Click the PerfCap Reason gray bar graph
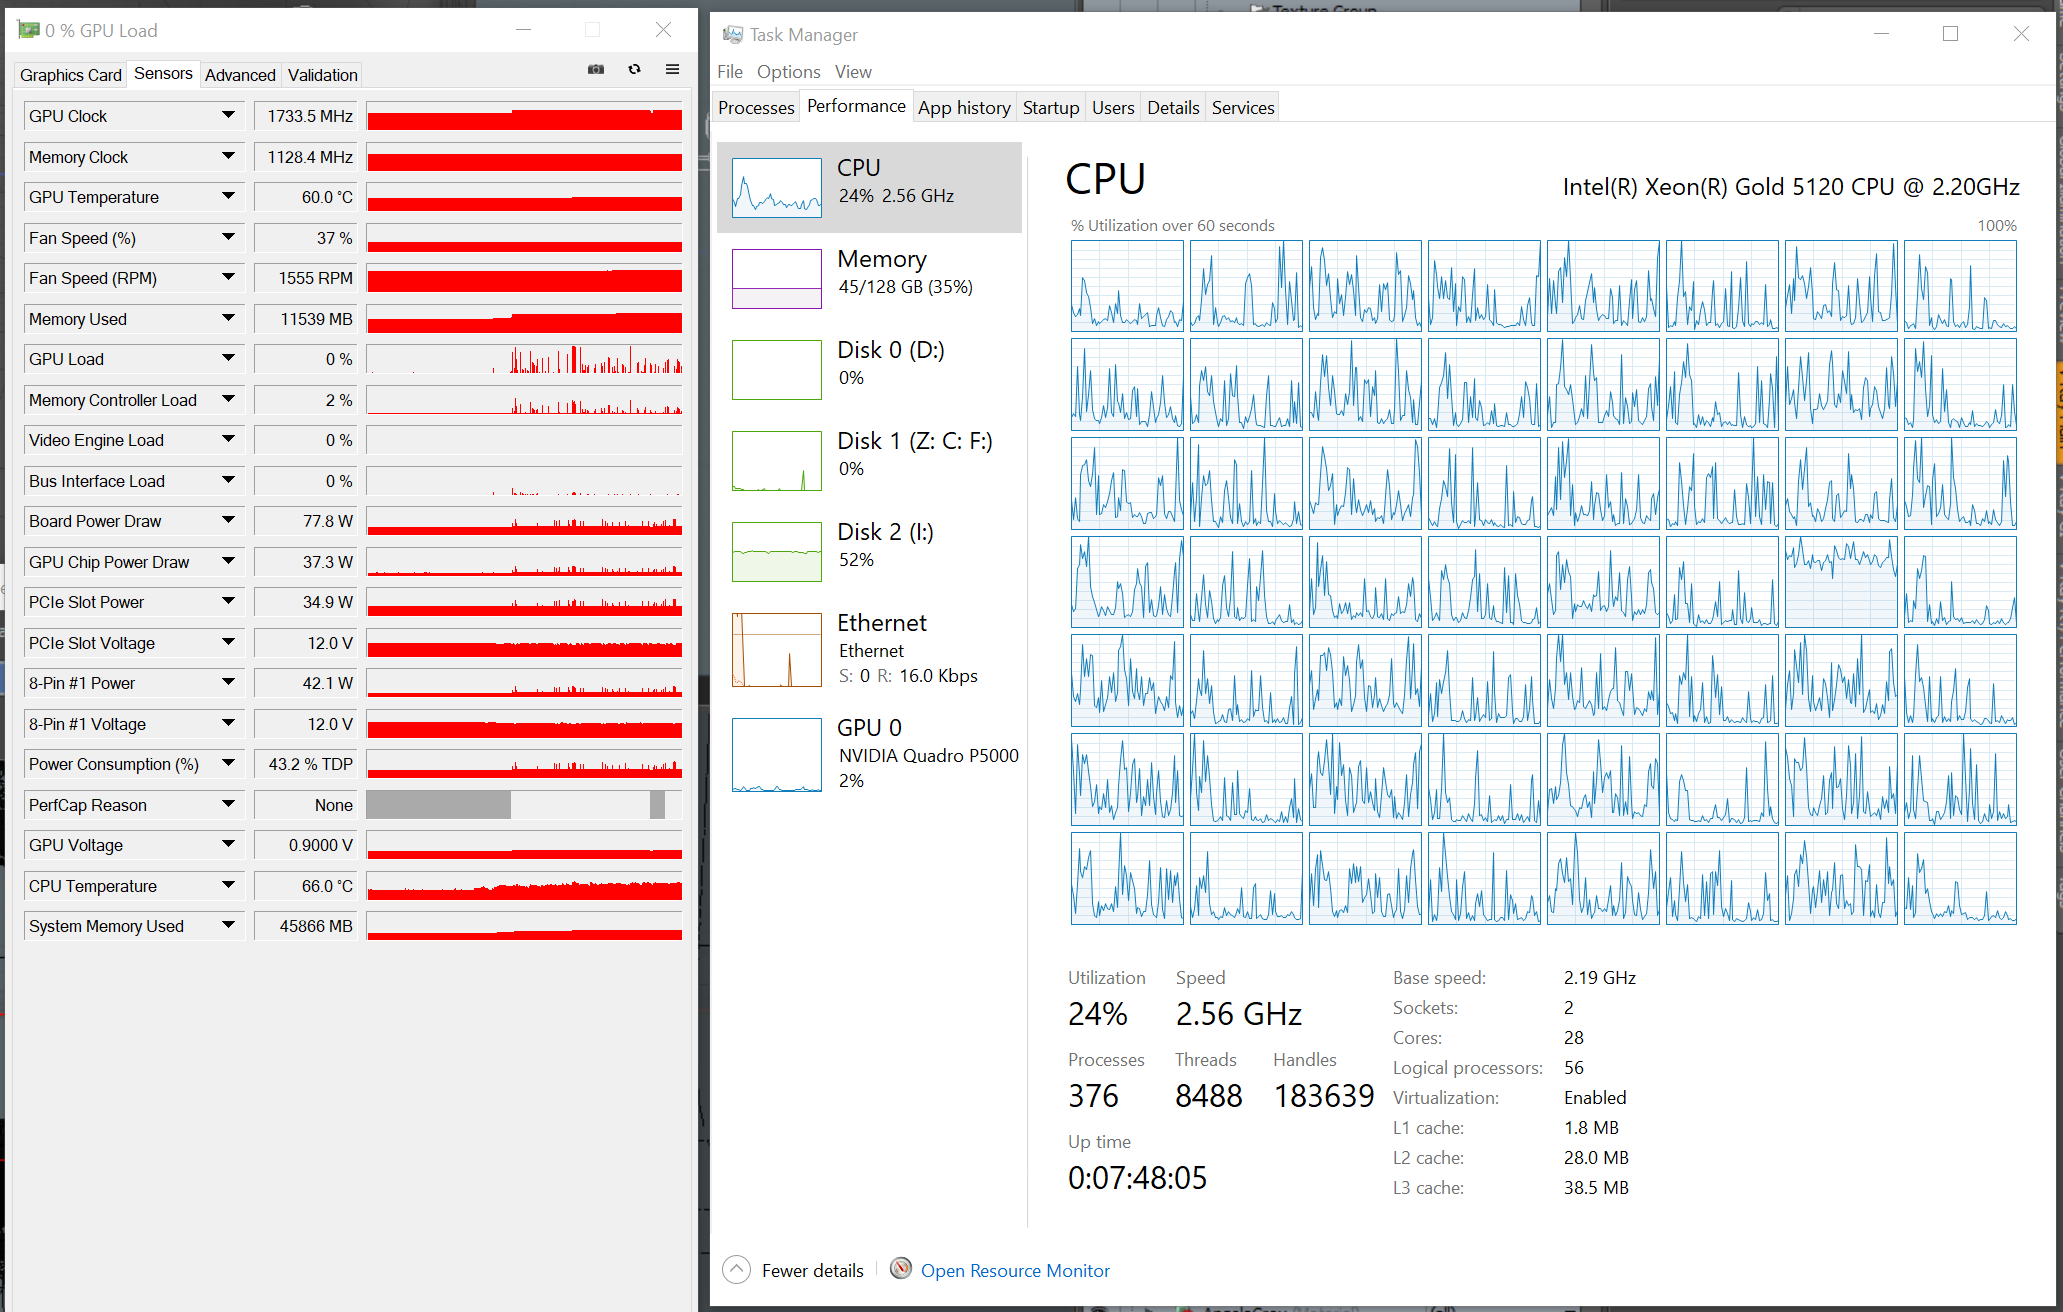 tap(524, 805)
